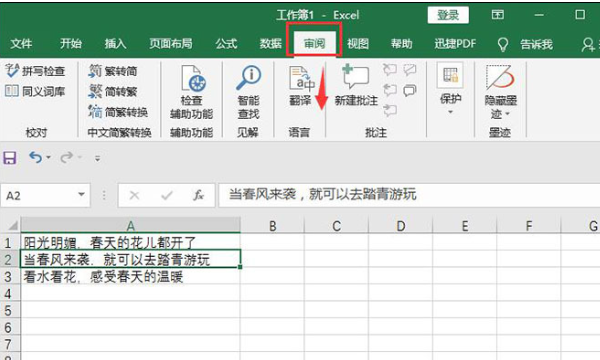Convert text with 简转繁
Screen dimensions: 600x360
click(112, 91)
